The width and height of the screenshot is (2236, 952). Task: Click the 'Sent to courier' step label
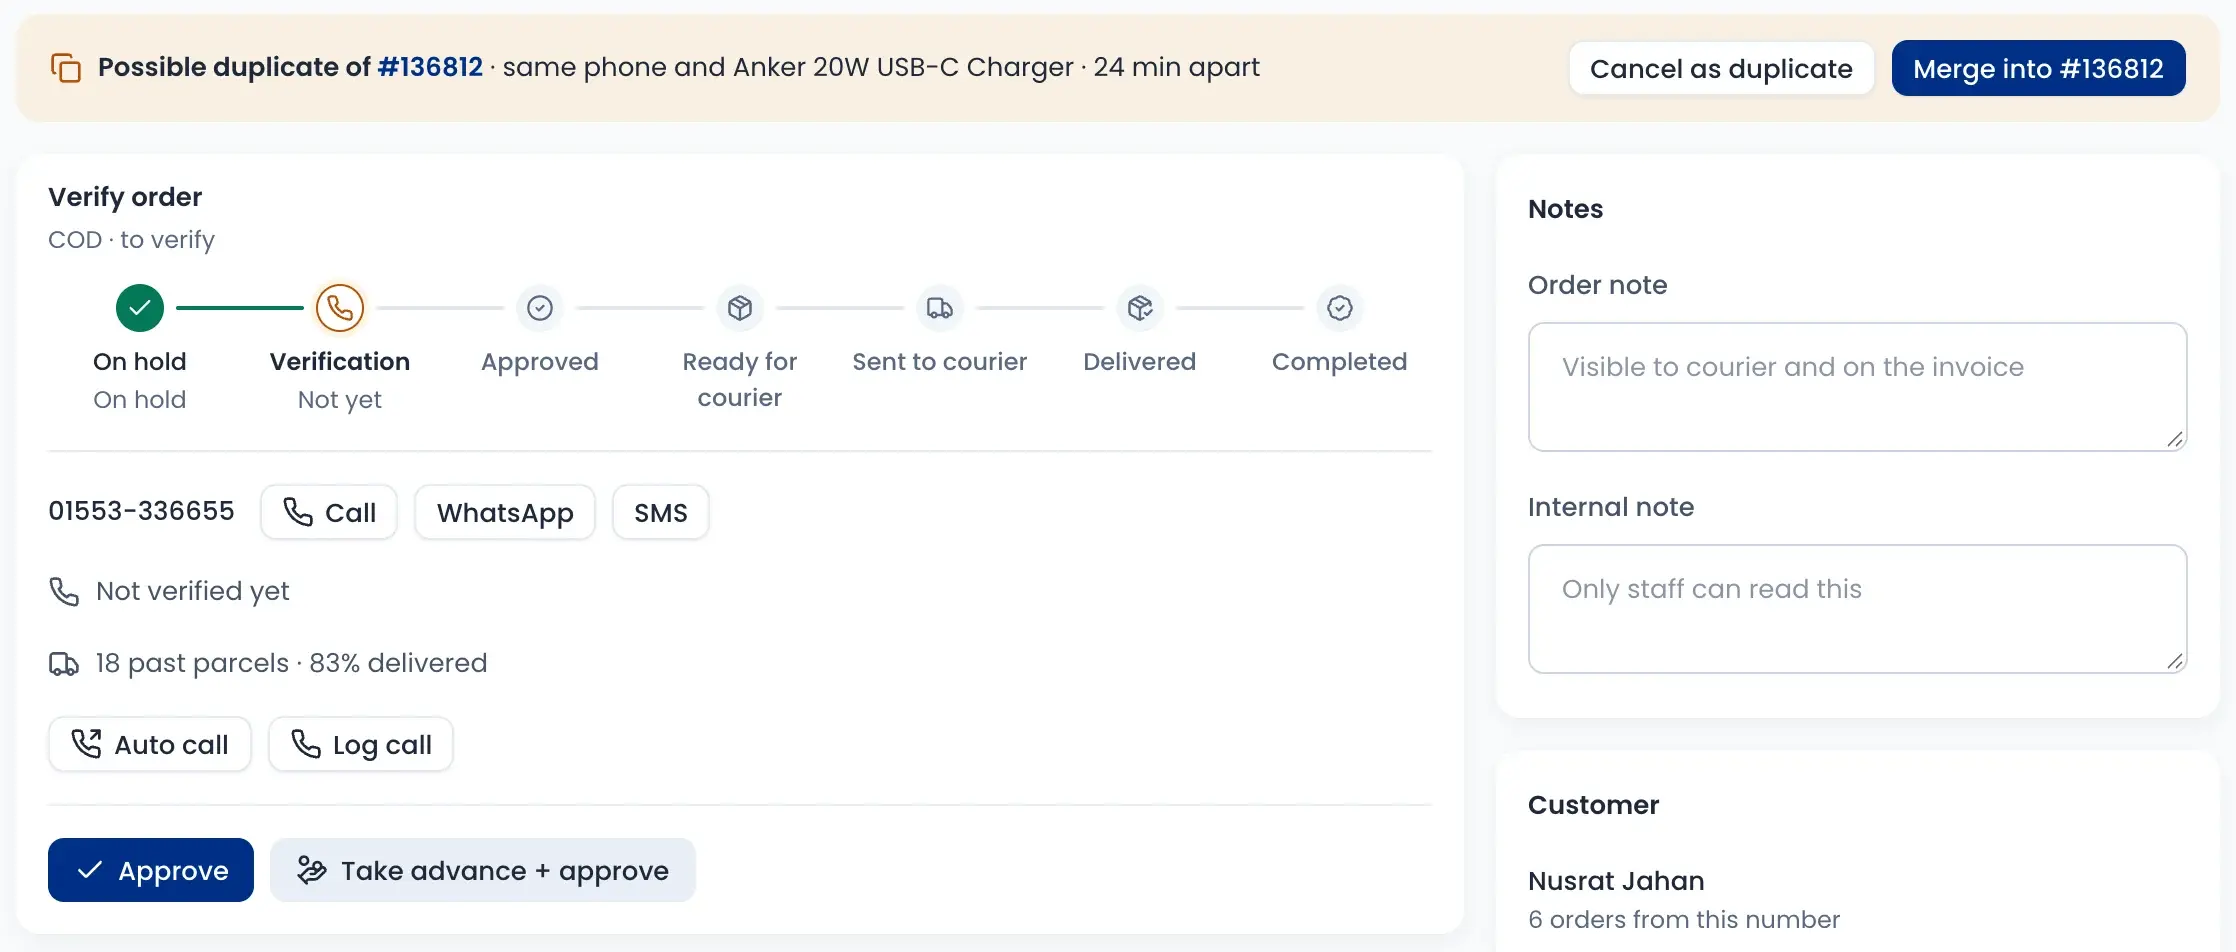click(940, 362)
